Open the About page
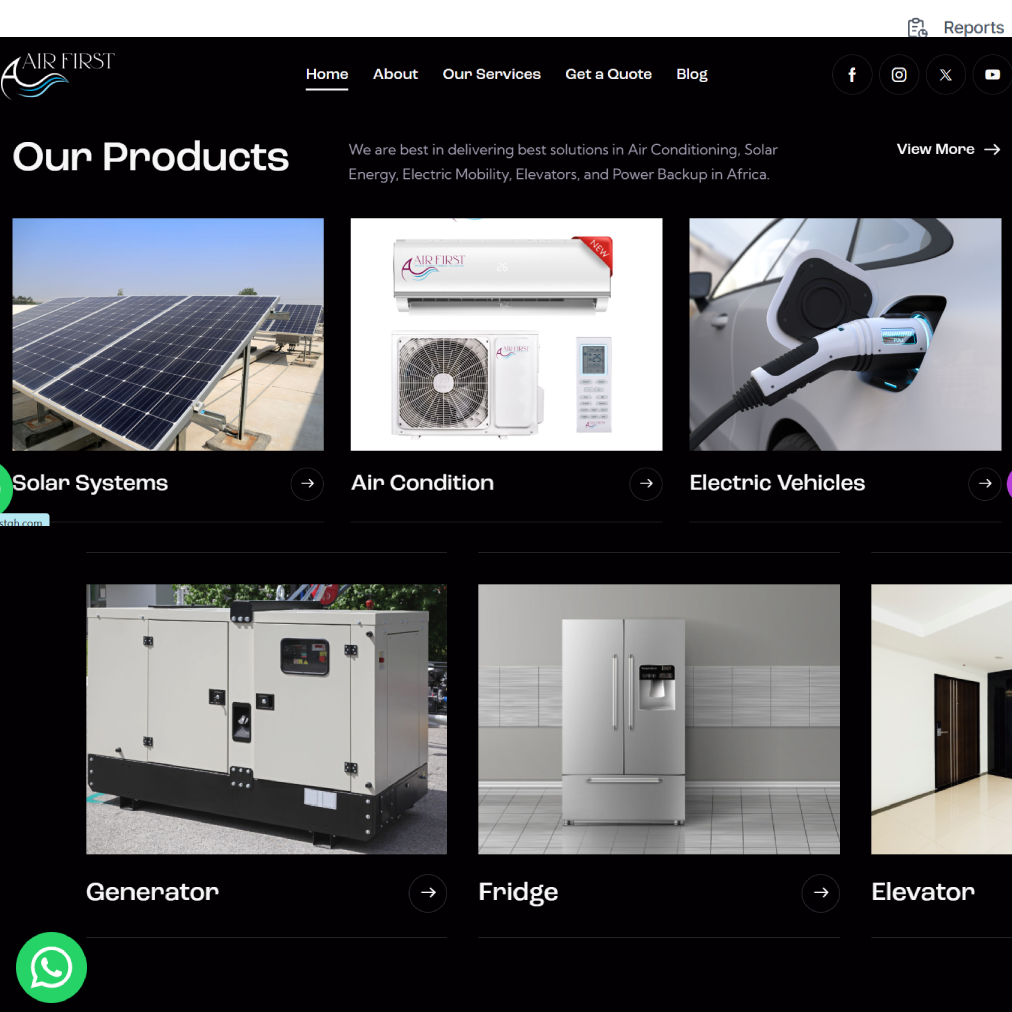The image size is (1012, 1012). [395, 74]
